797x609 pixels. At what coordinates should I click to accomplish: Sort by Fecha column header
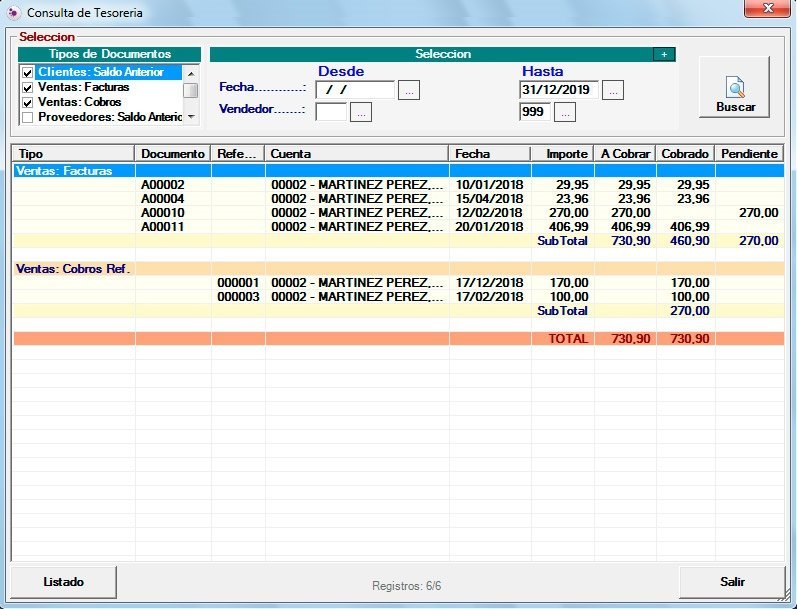(489, 154)
